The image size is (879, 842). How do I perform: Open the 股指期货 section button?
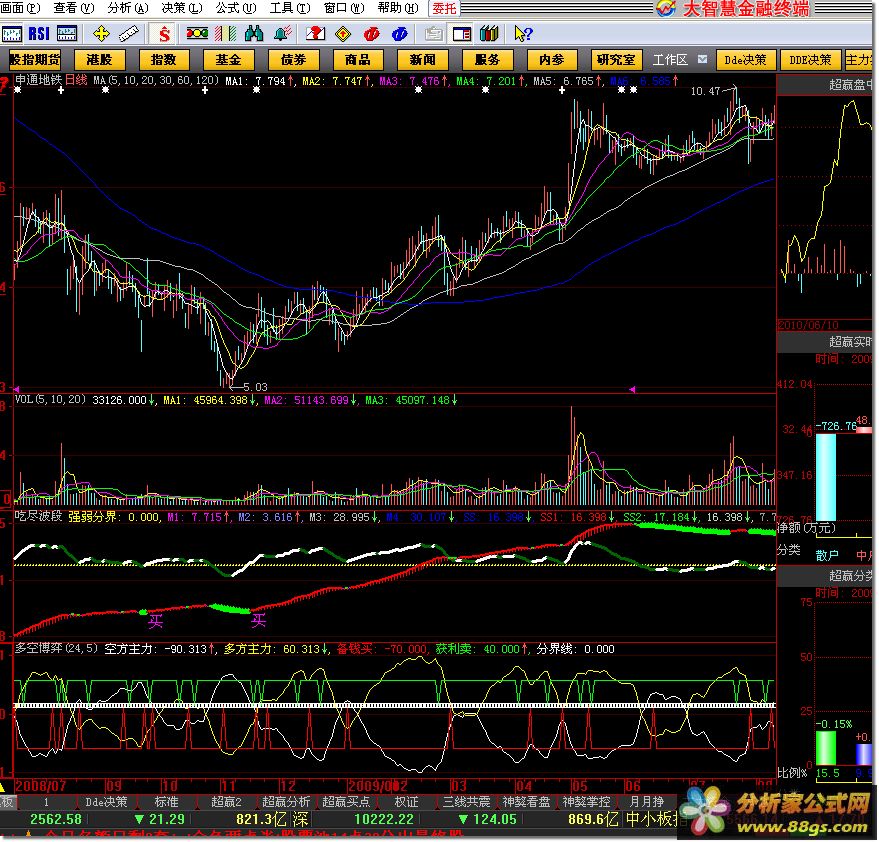click(35, 60)
